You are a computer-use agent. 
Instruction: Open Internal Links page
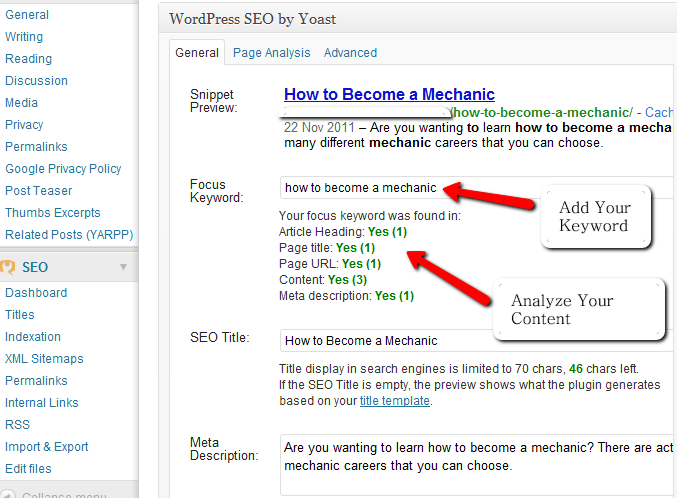[x=42, y=403]
